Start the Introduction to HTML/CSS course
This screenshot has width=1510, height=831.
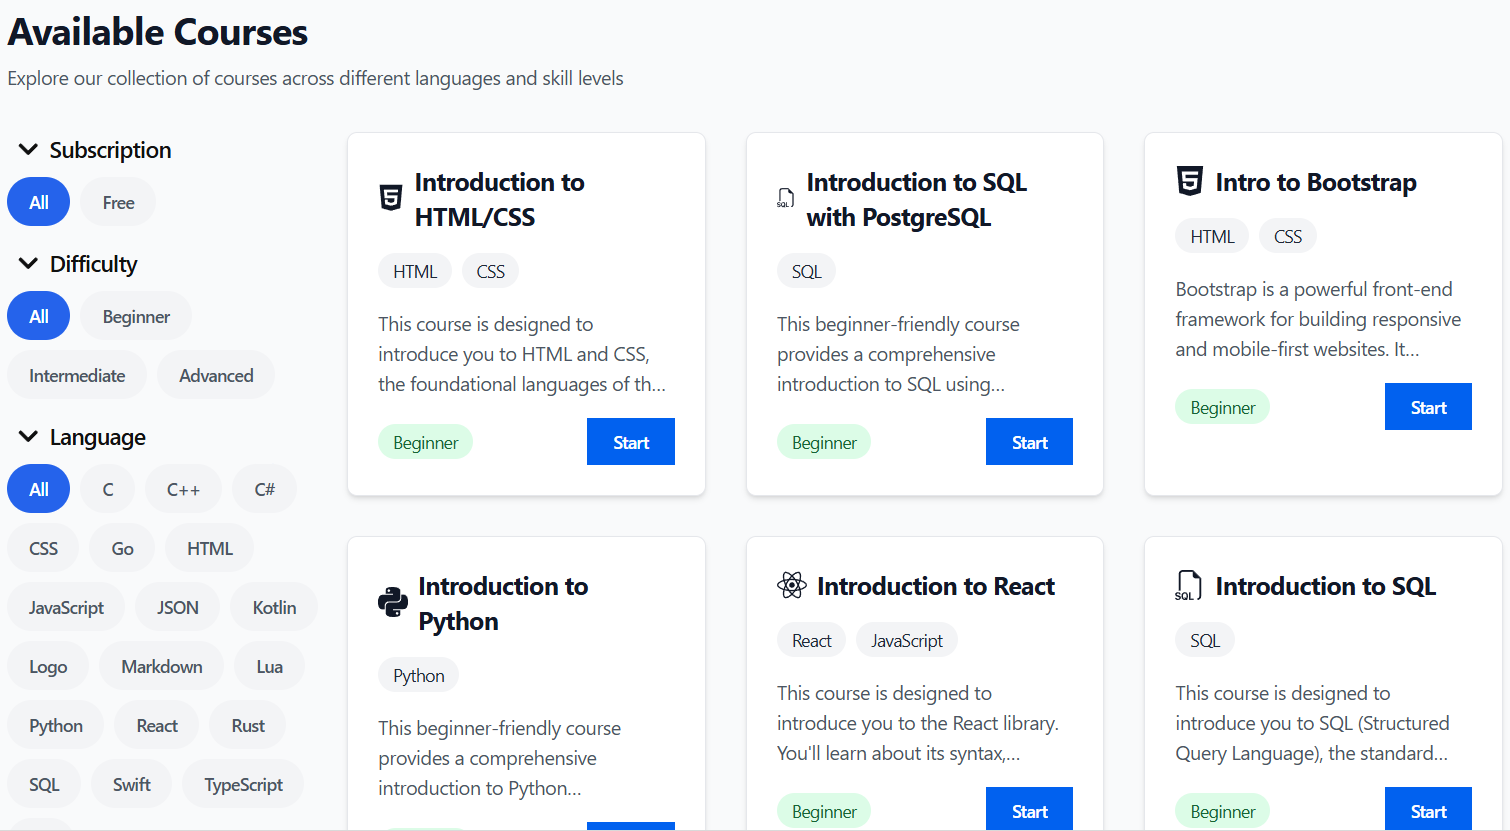point(631,442)
